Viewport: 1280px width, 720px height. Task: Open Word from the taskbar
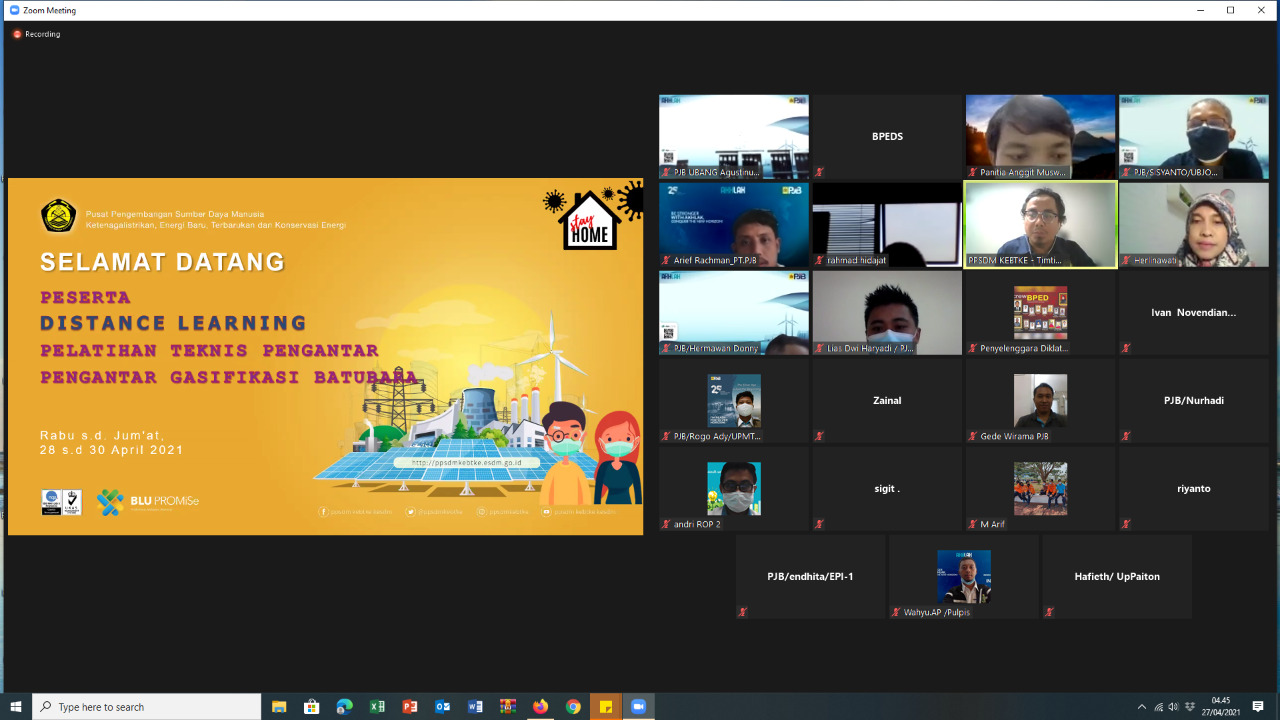coord(475,707)
